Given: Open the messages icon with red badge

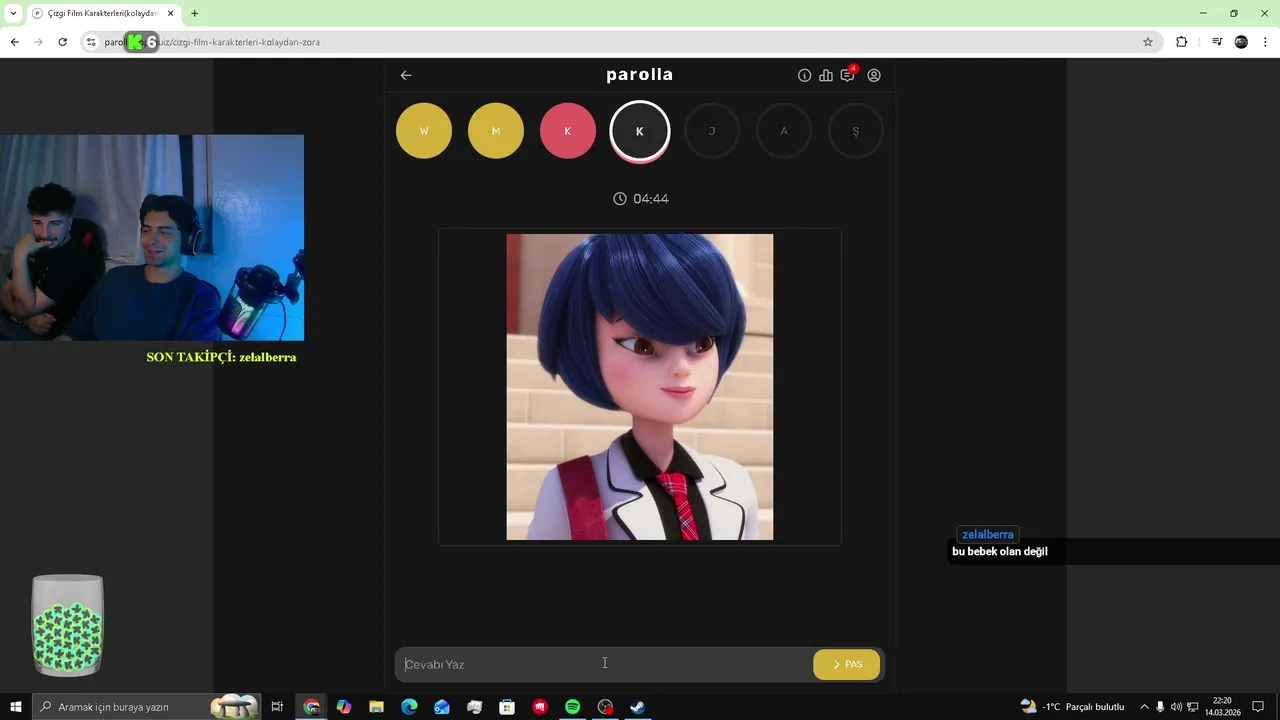Looking at the screenshot, I should (848, 74).
